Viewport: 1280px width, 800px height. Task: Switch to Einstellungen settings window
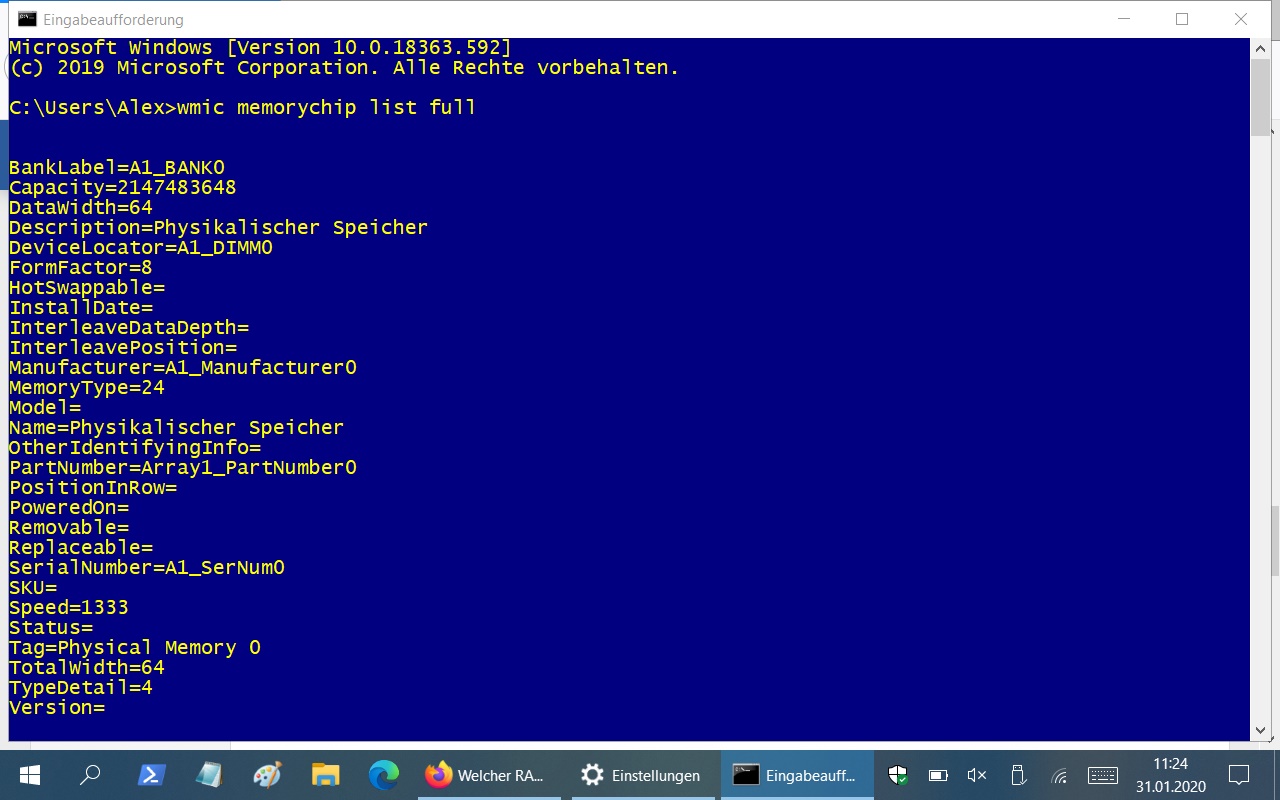coord(642,775)
